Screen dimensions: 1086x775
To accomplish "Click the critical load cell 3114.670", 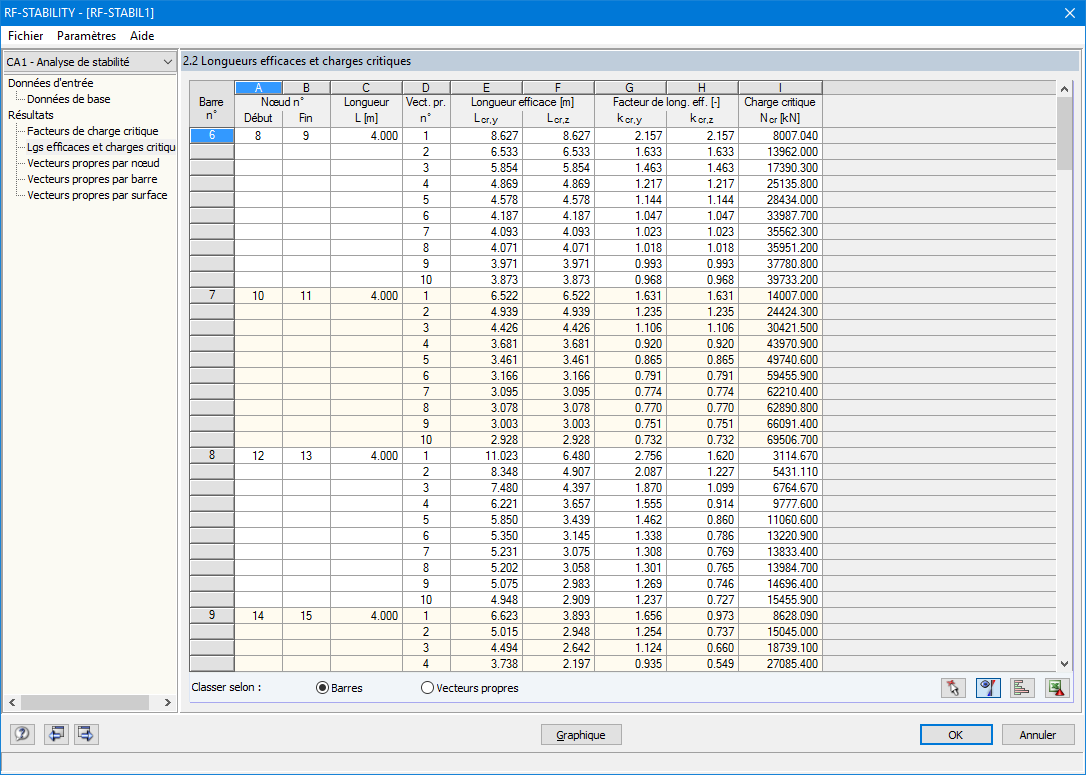I will (x=780, y=456).
